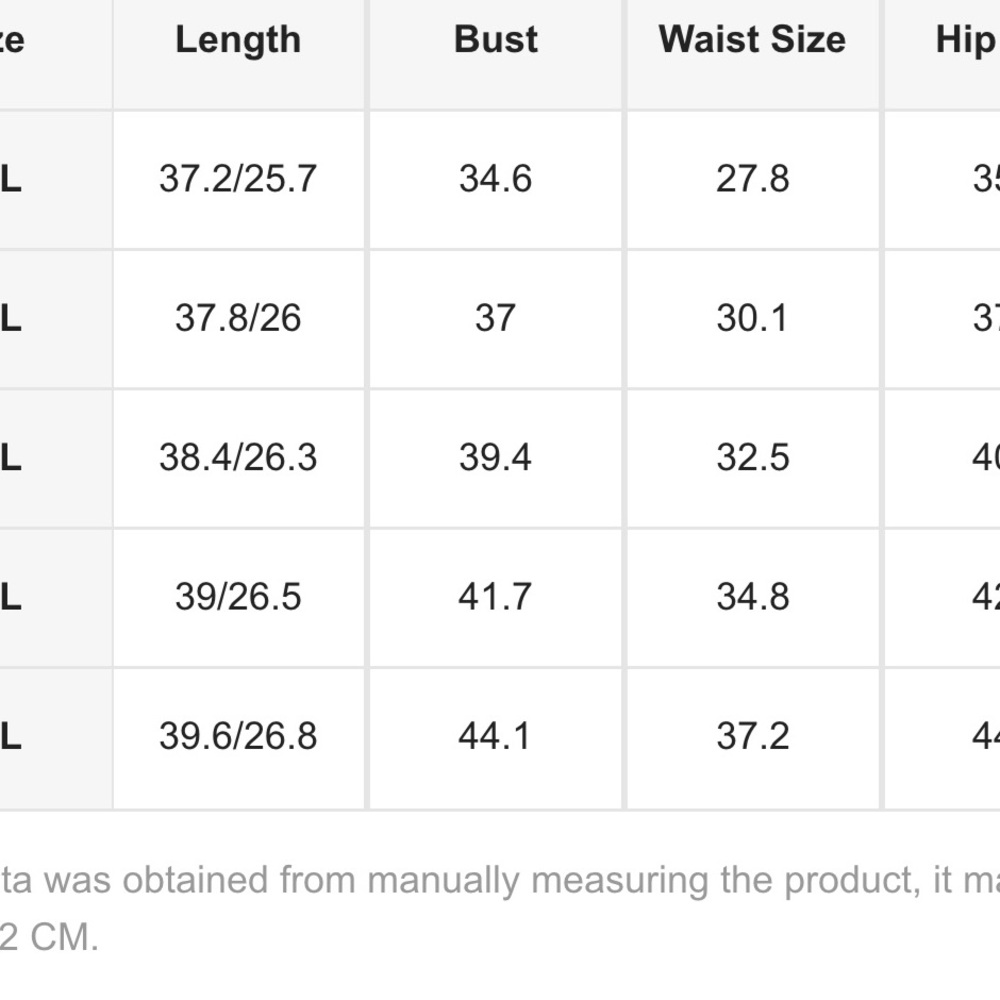Pick the waist size cell 32.5
This screenshot has height=1000, width=1000.
click(752, 457)
